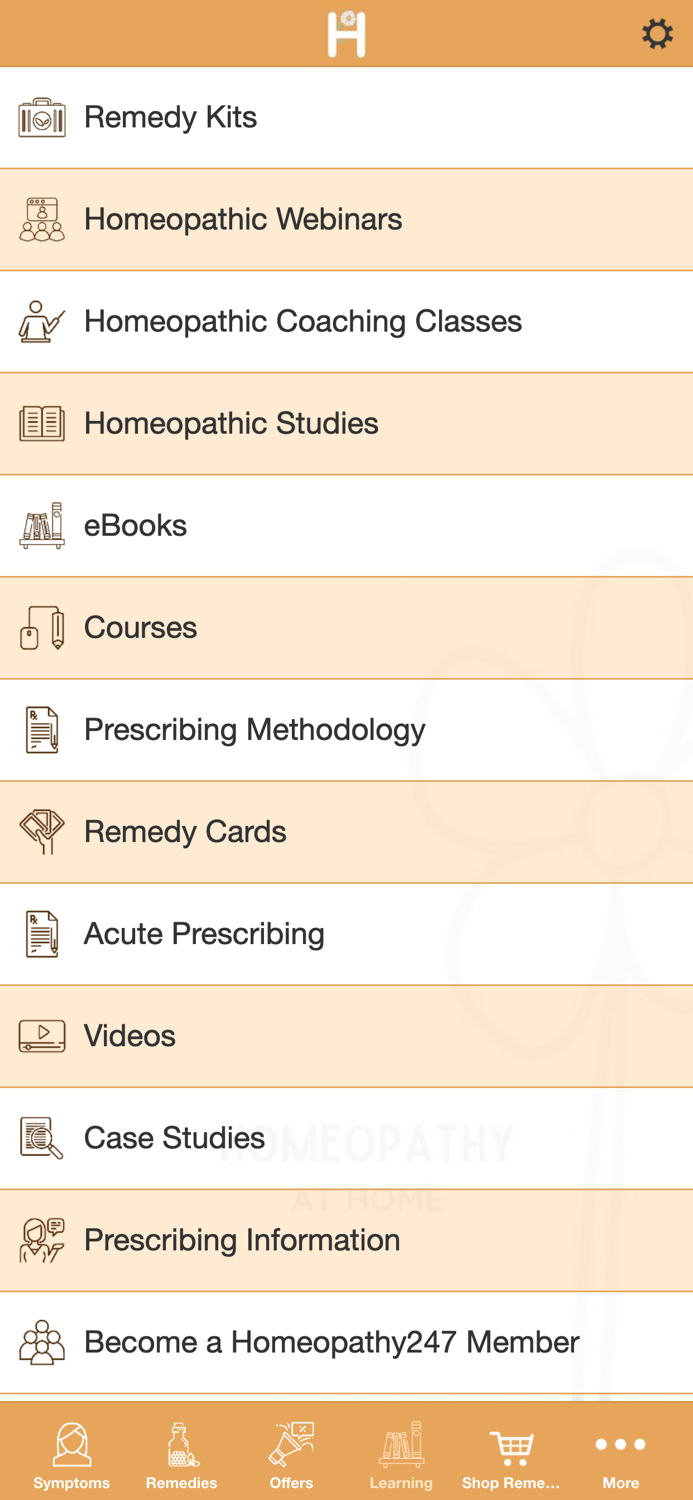Screen dimensions: 693x1500
Task: Open Homeopathic Webinars
Action: click(x=242, y=219)
